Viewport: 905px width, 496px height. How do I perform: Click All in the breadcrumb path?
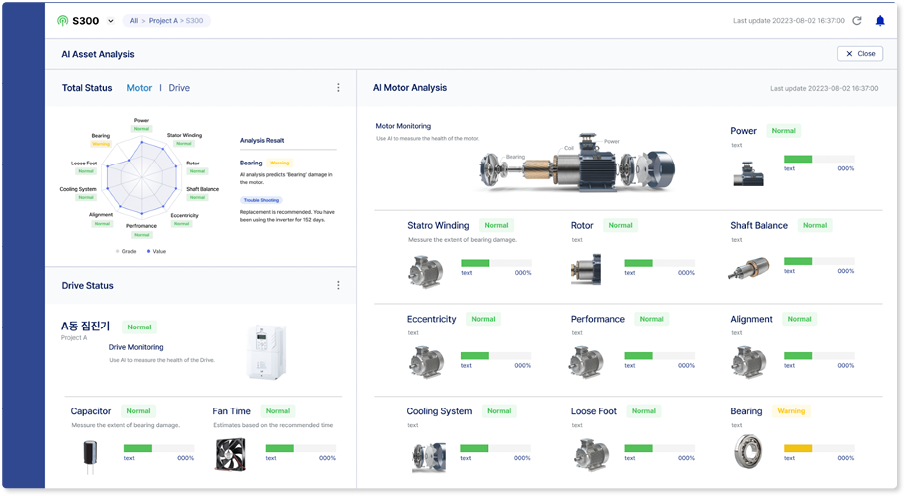click(134, 21)
